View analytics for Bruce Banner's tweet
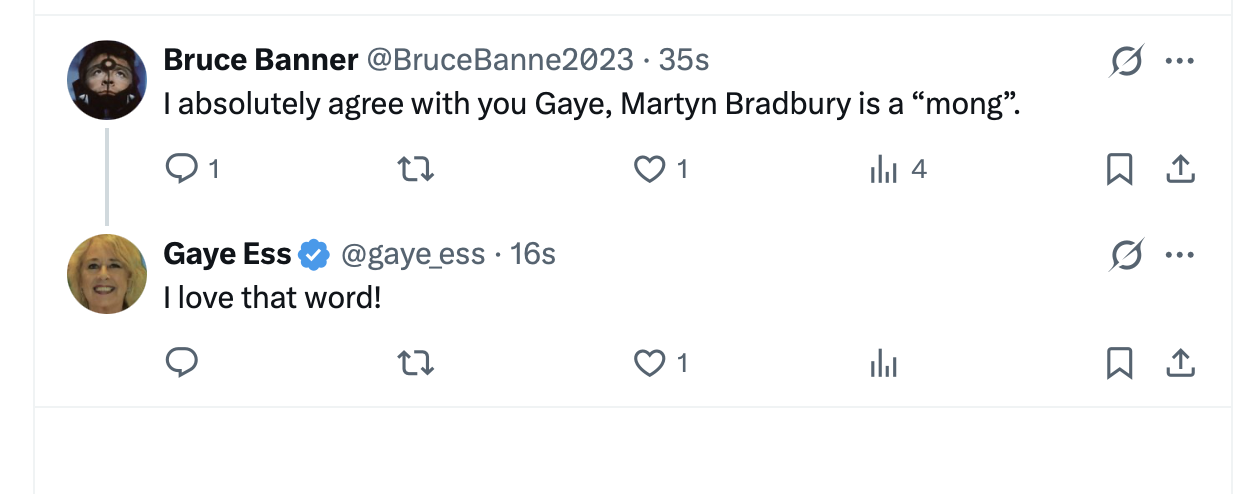Viewport: 1256px width, 494px height. tap(884, 171)
